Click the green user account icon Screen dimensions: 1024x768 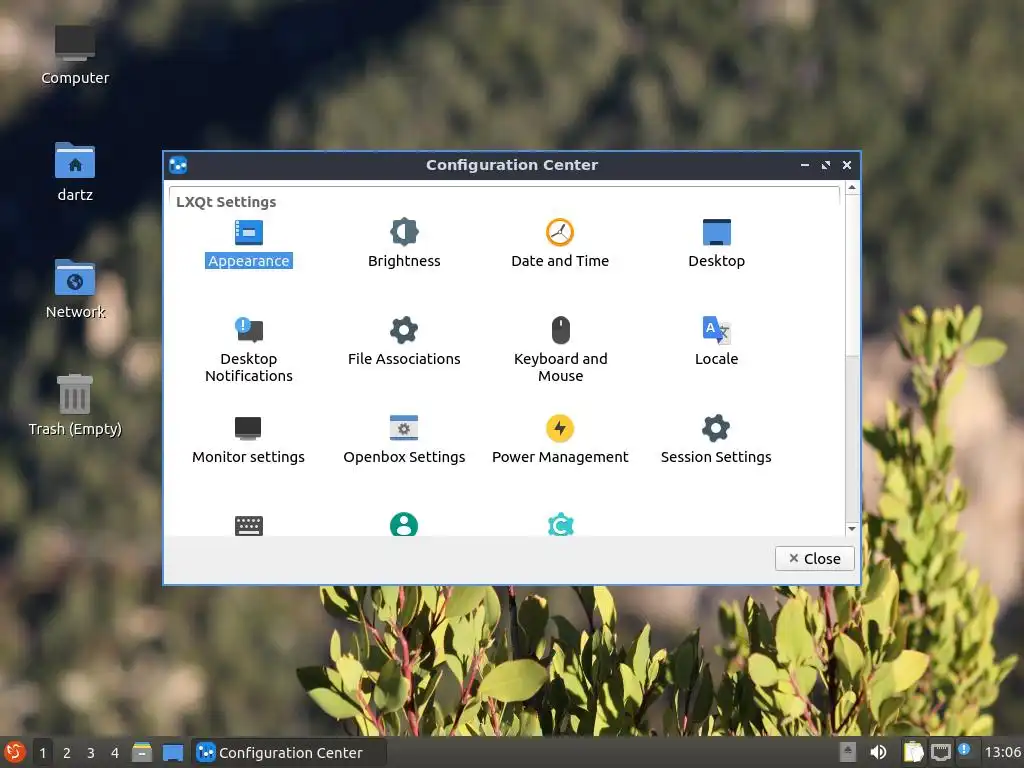(404, 524)
